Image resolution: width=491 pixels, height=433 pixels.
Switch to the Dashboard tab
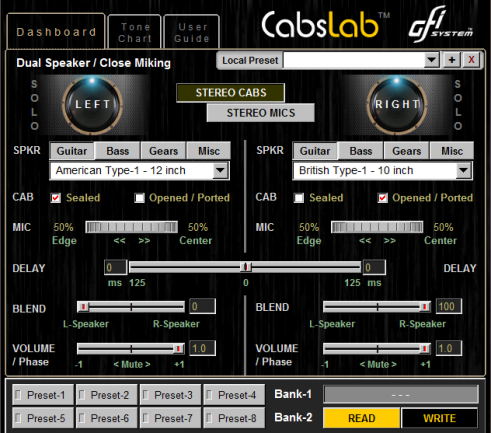[56, 32]
